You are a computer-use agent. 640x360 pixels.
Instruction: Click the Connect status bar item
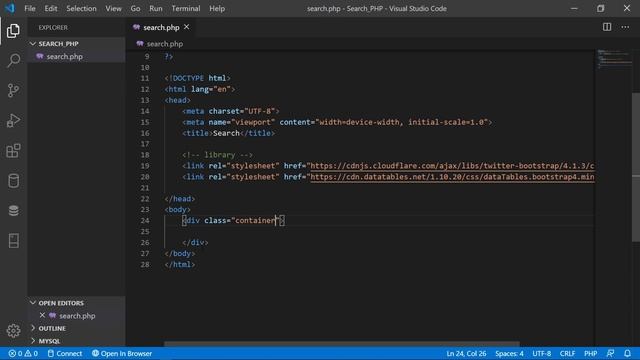pyautogui.click(x=65, y=353)
